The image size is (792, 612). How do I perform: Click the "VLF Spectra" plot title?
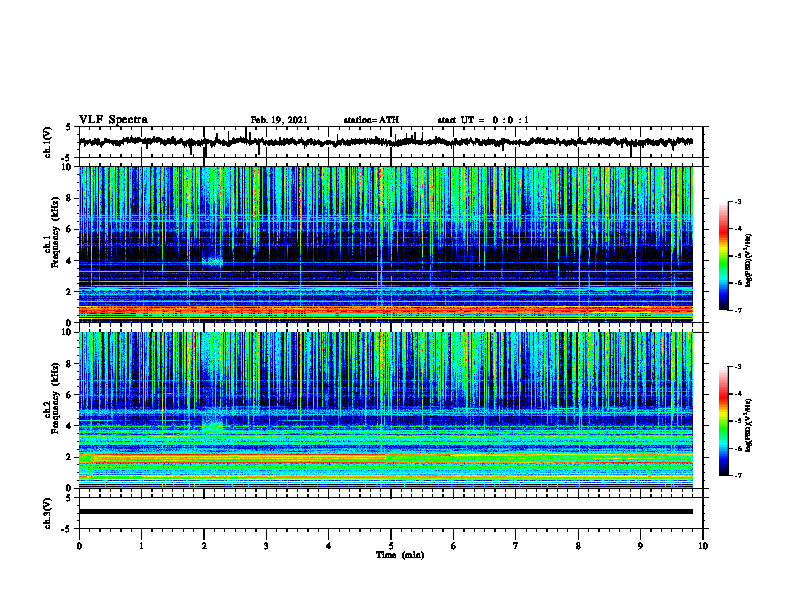coord(113,120)
